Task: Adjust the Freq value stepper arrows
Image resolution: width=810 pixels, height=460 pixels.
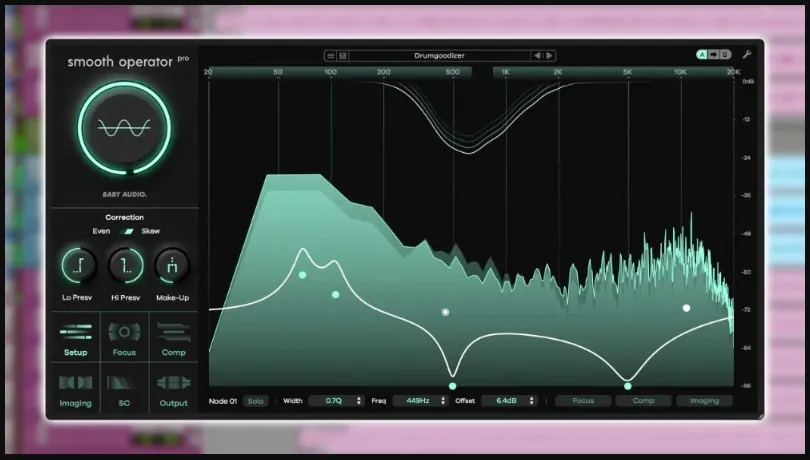Action: click(x=443, y=401)
